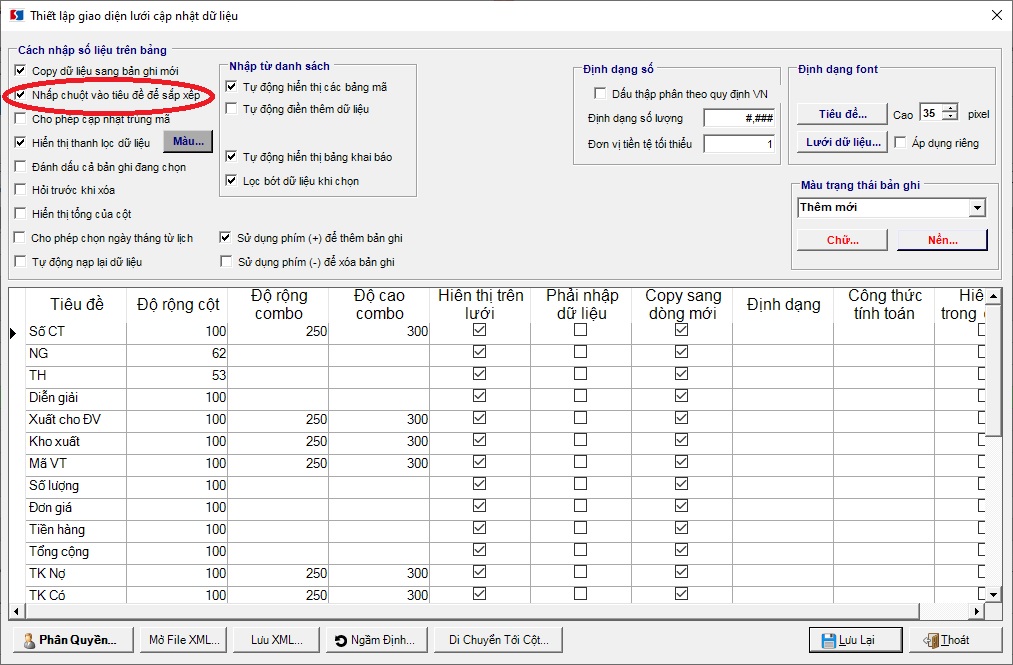The height and width of the screenshot is (665, 1013).
Task: Click vertical scrollbar up arrow
Action: (993, 297)
